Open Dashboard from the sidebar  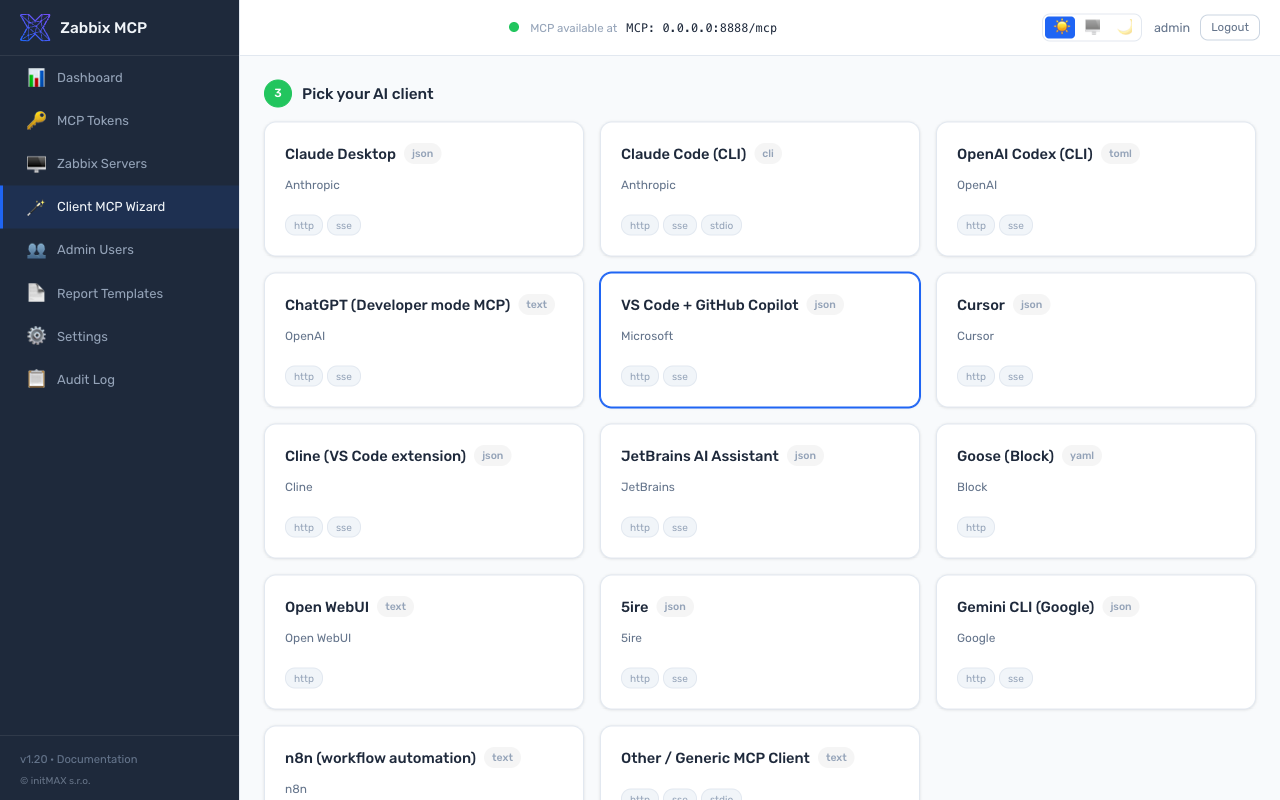[x=119, y=77]
